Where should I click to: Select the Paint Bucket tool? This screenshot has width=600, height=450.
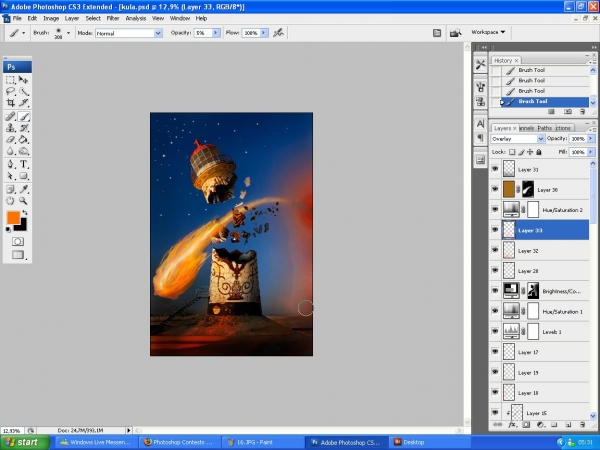[x=23, y=139]
